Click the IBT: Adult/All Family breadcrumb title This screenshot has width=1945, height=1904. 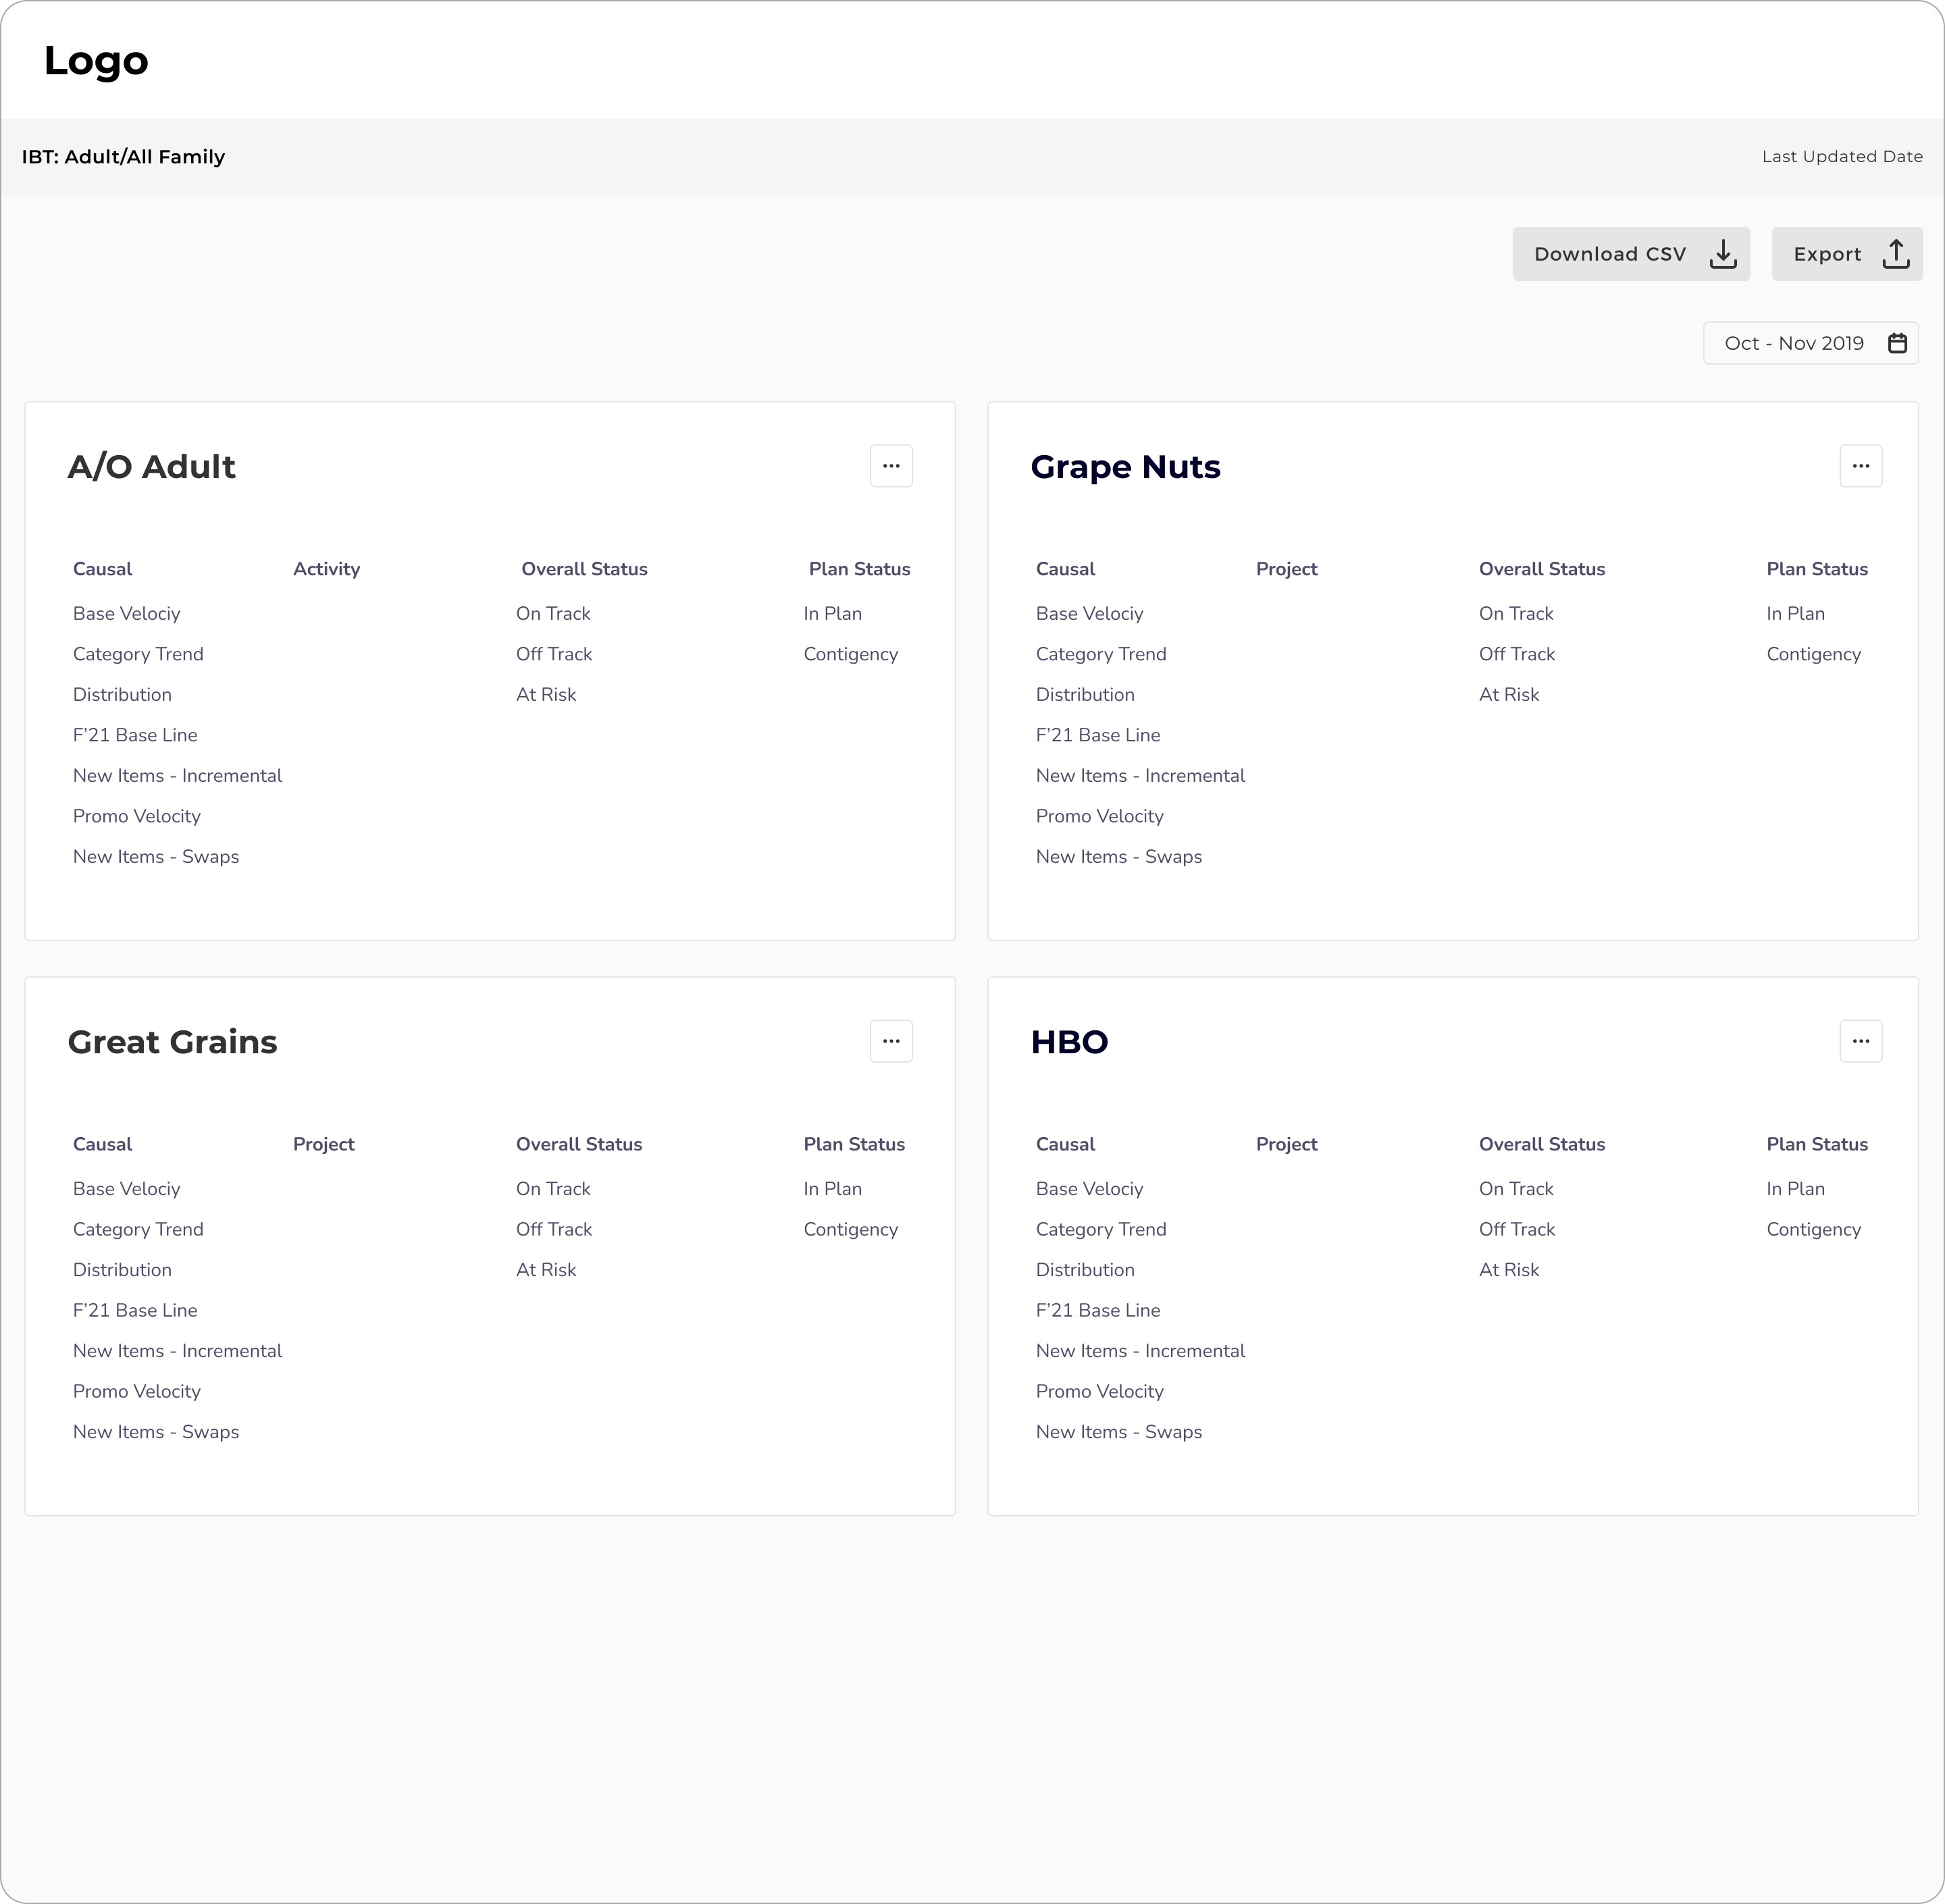pyautogui.click(x=123, y=157)
